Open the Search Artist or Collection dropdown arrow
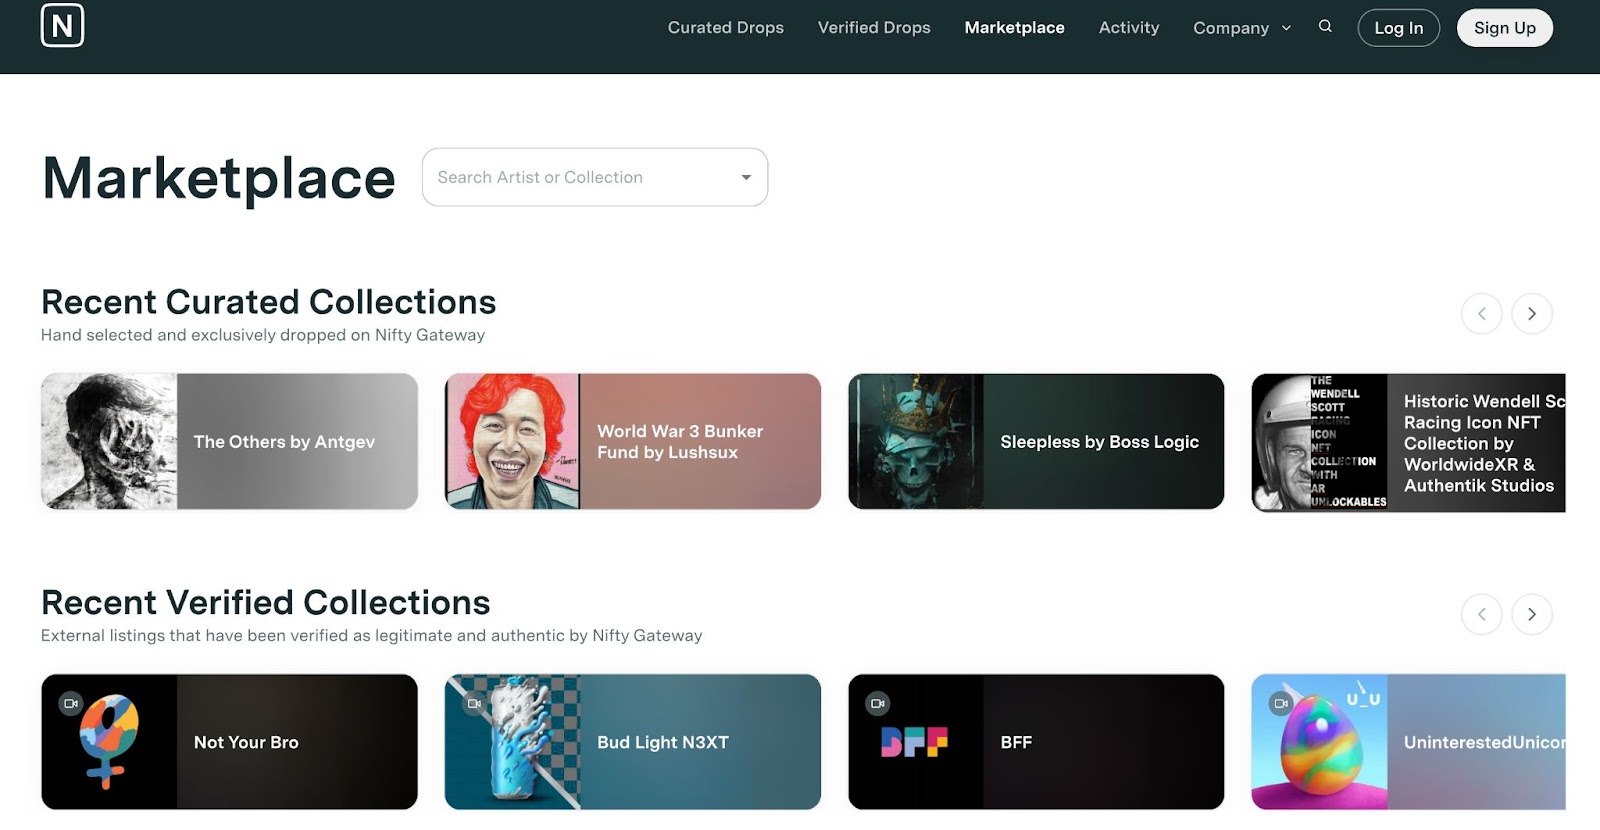This screenshot has width=1600, height=830. pos(746,177)
